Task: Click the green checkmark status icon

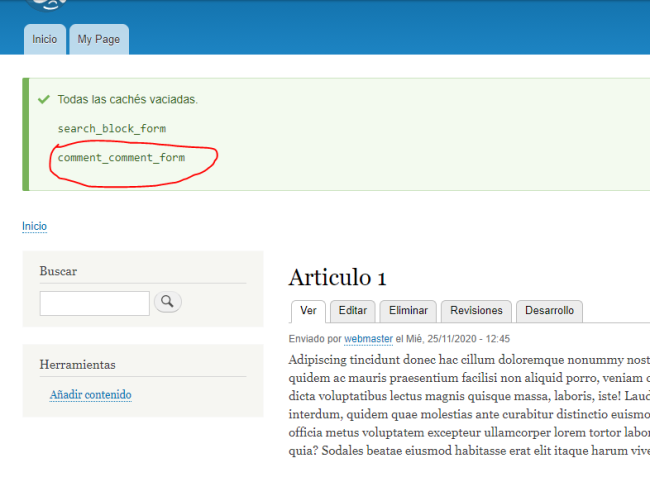Action: [44, 99]
